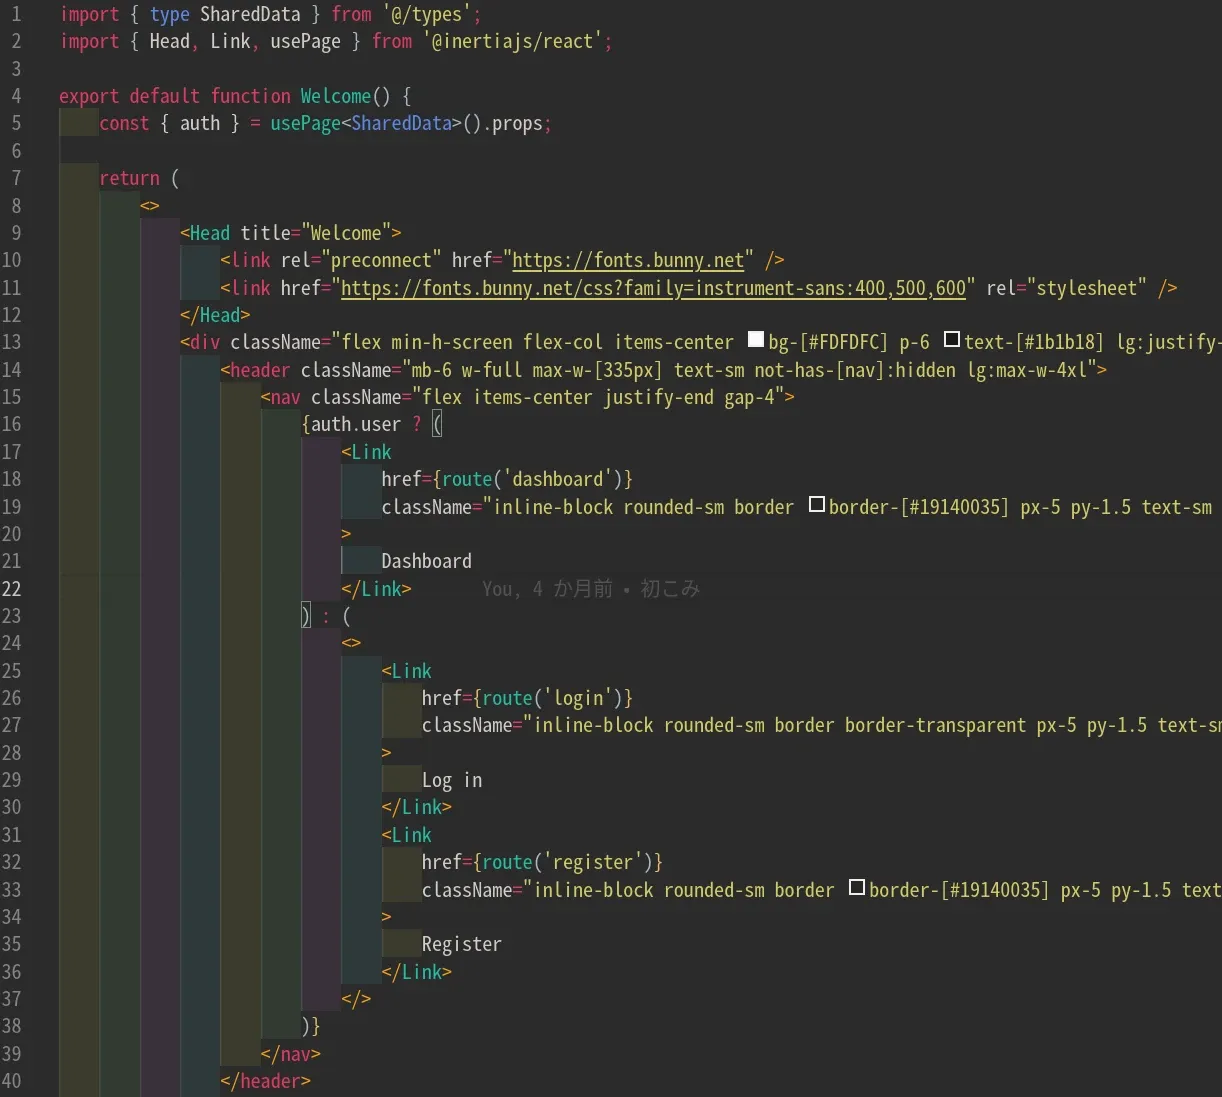The width and height of the screenshot is (1222, 1097).
Task: Click line number 13 in the gutter
Action: tap(12, 342)
